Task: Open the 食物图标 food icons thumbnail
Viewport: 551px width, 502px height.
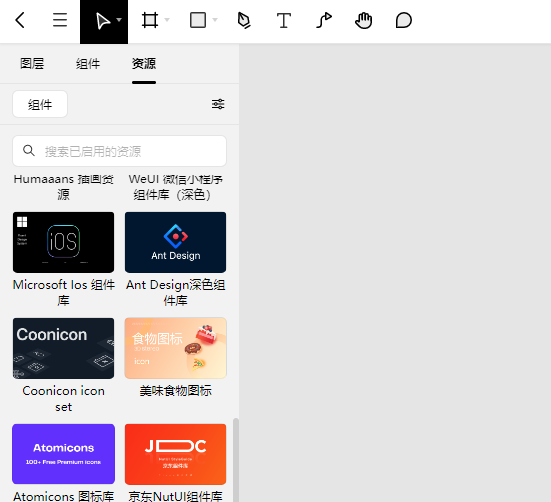Action: [175, 348]
